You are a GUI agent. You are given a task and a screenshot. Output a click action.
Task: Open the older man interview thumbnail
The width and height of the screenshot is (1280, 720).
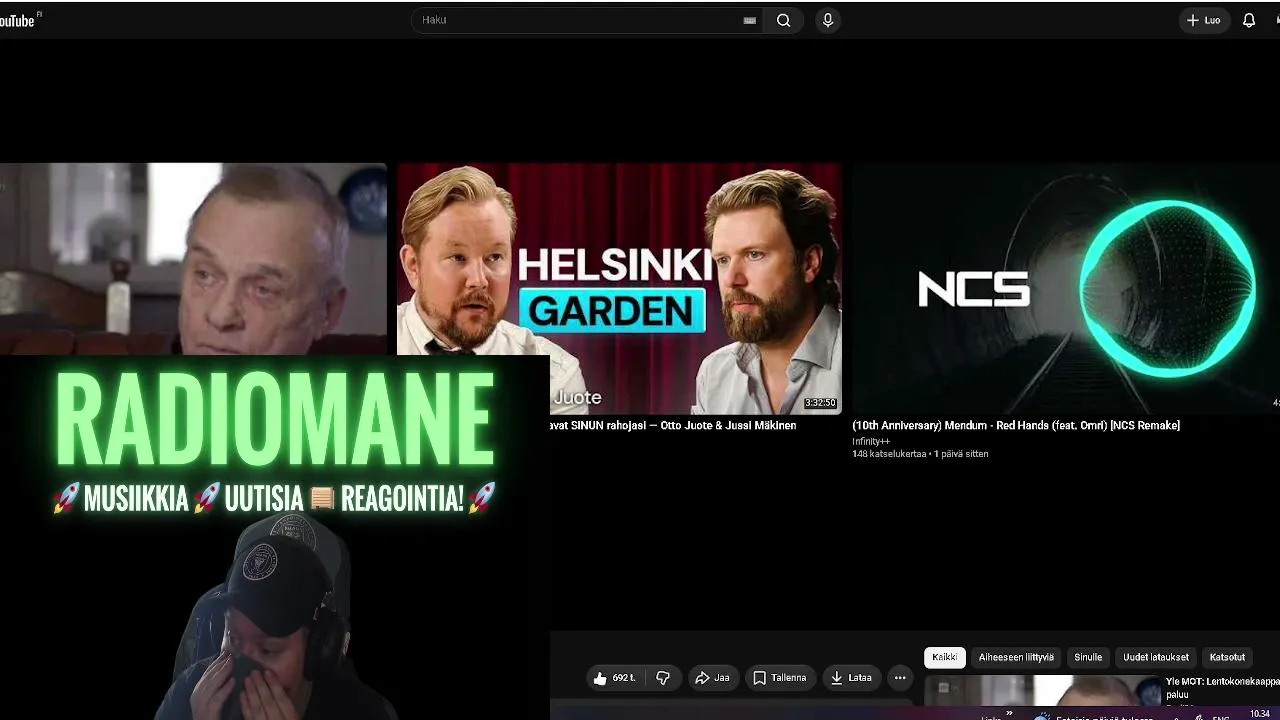[x=193, y=258]
